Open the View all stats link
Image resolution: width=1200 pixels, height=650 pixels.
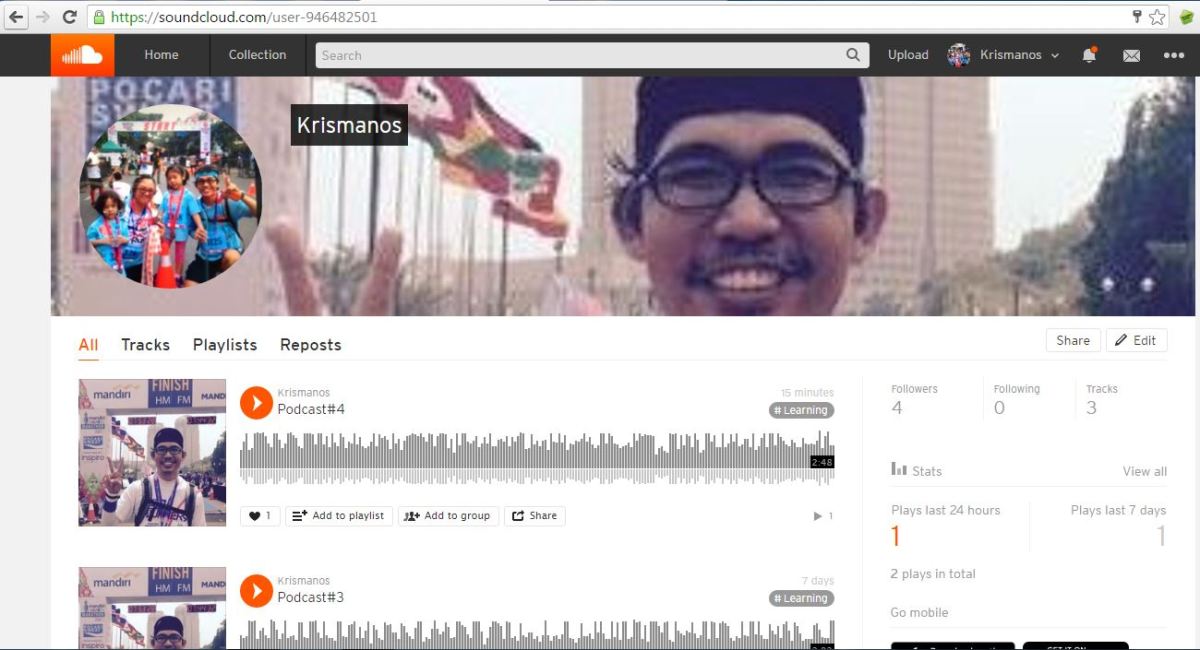1144,471
